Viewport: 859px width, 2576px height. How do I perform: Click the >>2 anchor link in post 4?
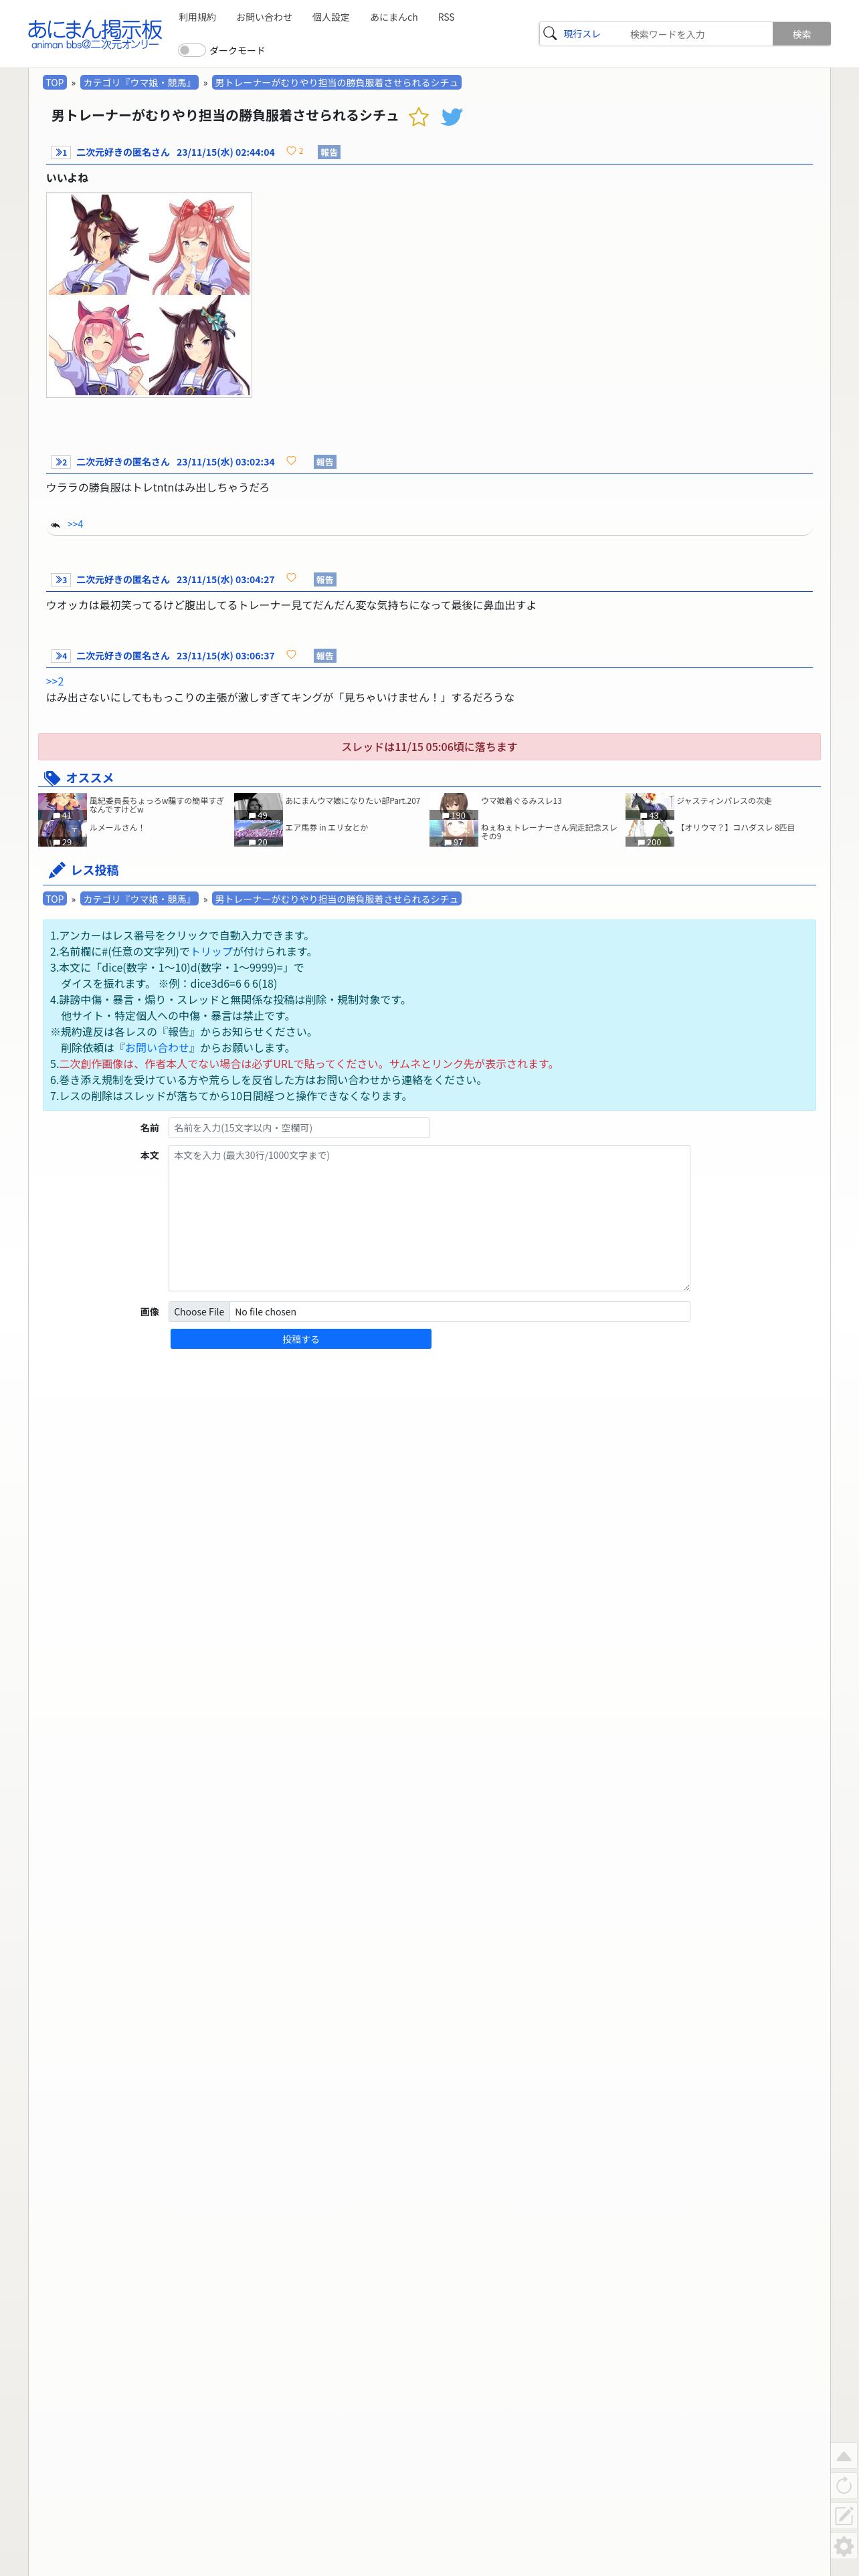click(55, 681)
